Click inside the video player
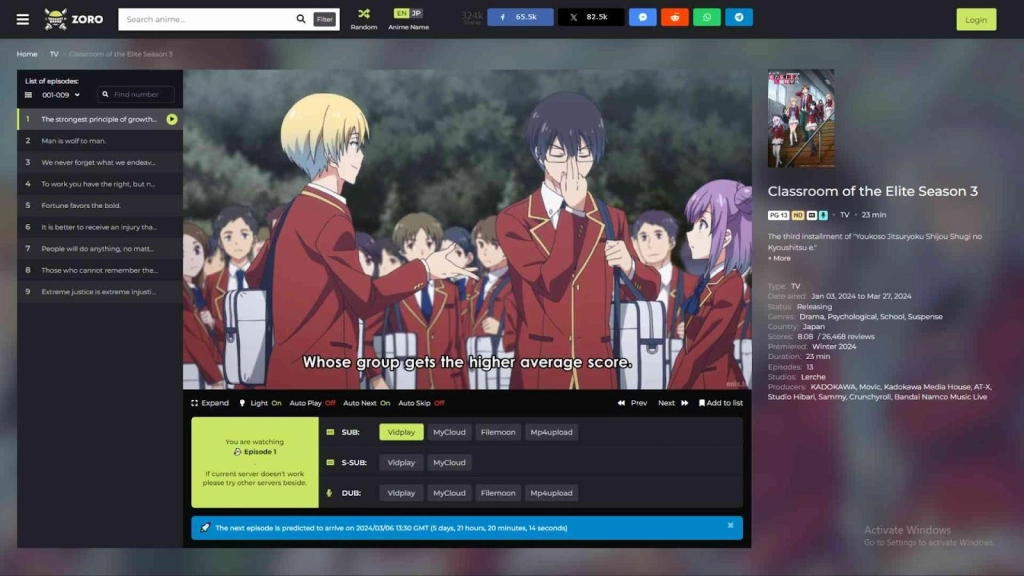 click(x=467, y=230)
